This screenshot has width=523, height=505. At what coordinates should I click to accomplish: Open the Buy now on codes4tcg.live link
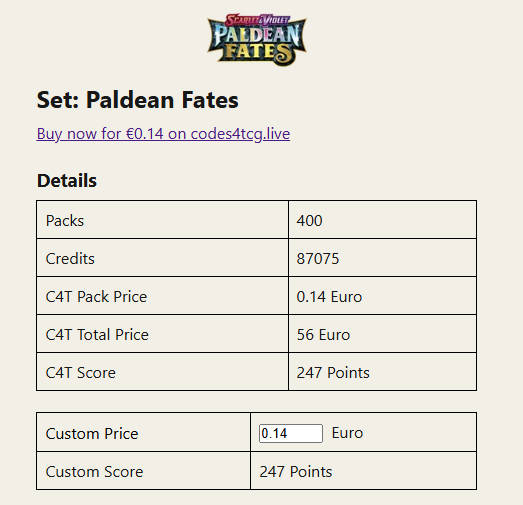coord(163,134)
